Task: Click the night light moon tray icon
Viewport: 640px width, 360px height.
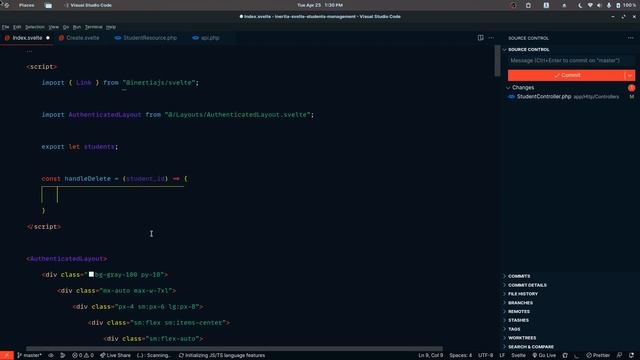Action: pos(580,5)
